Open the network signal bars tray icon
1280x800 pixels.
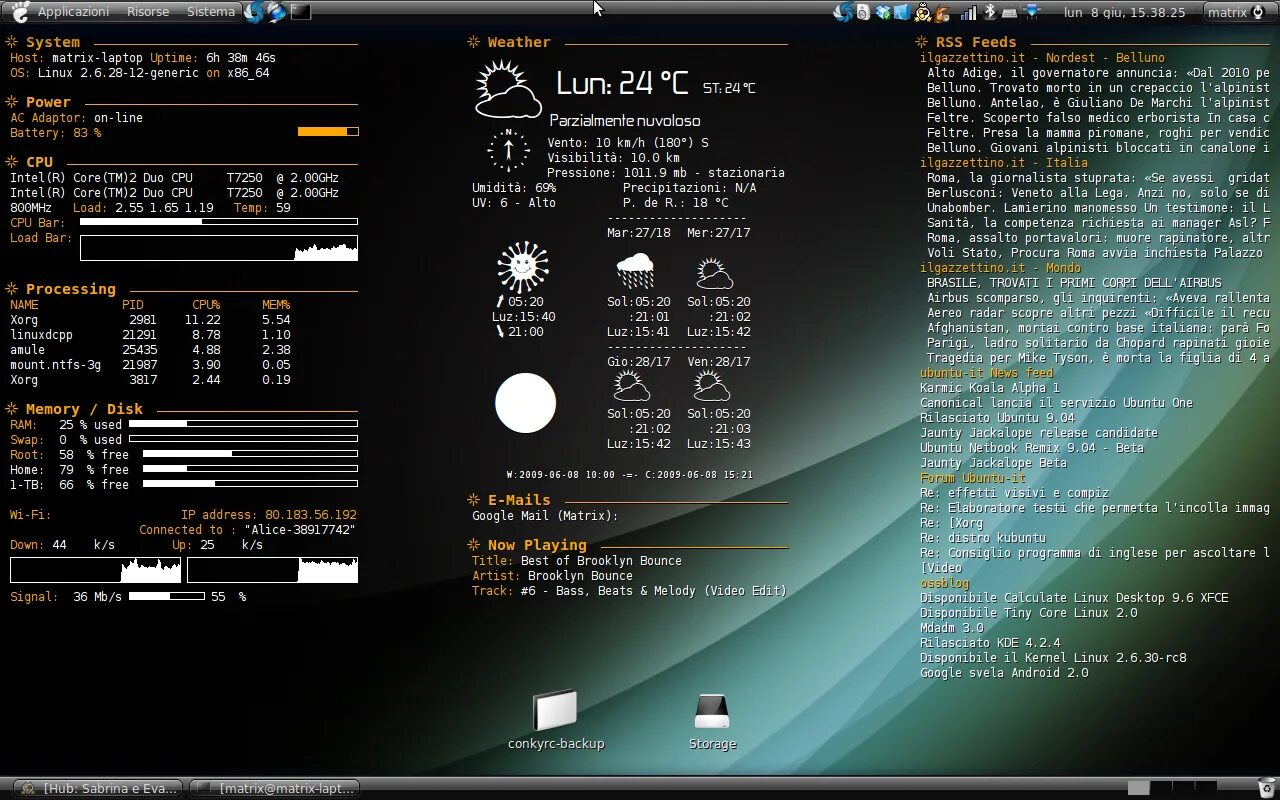click(968, 12)
